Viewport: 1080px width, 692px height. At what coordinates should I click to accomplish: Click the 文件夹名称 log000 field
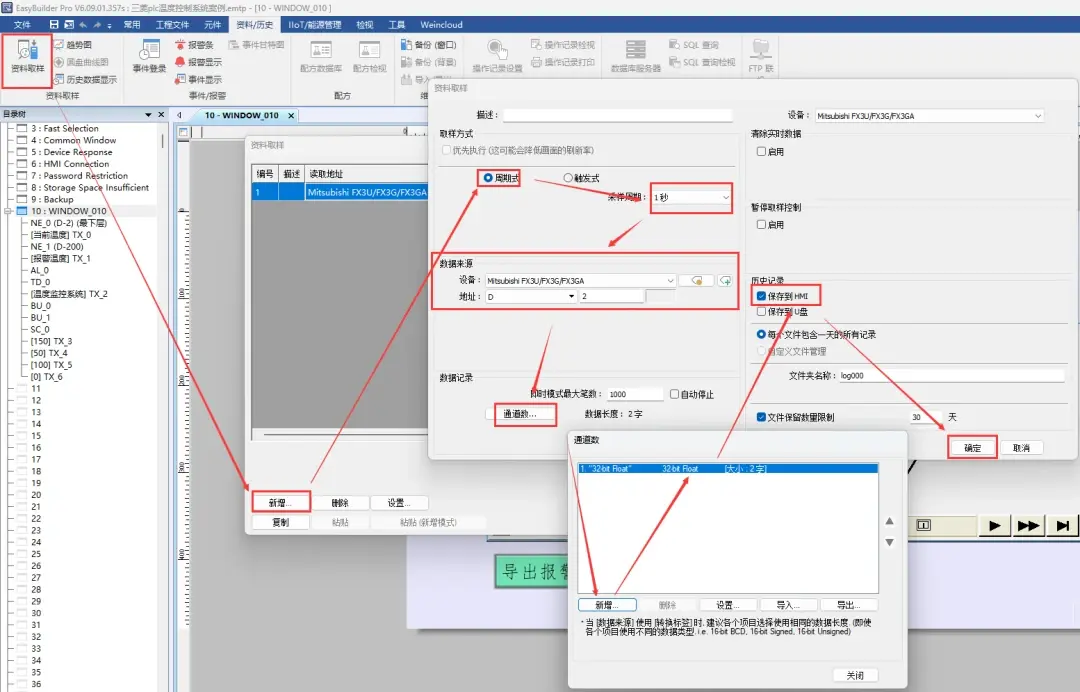951,375
